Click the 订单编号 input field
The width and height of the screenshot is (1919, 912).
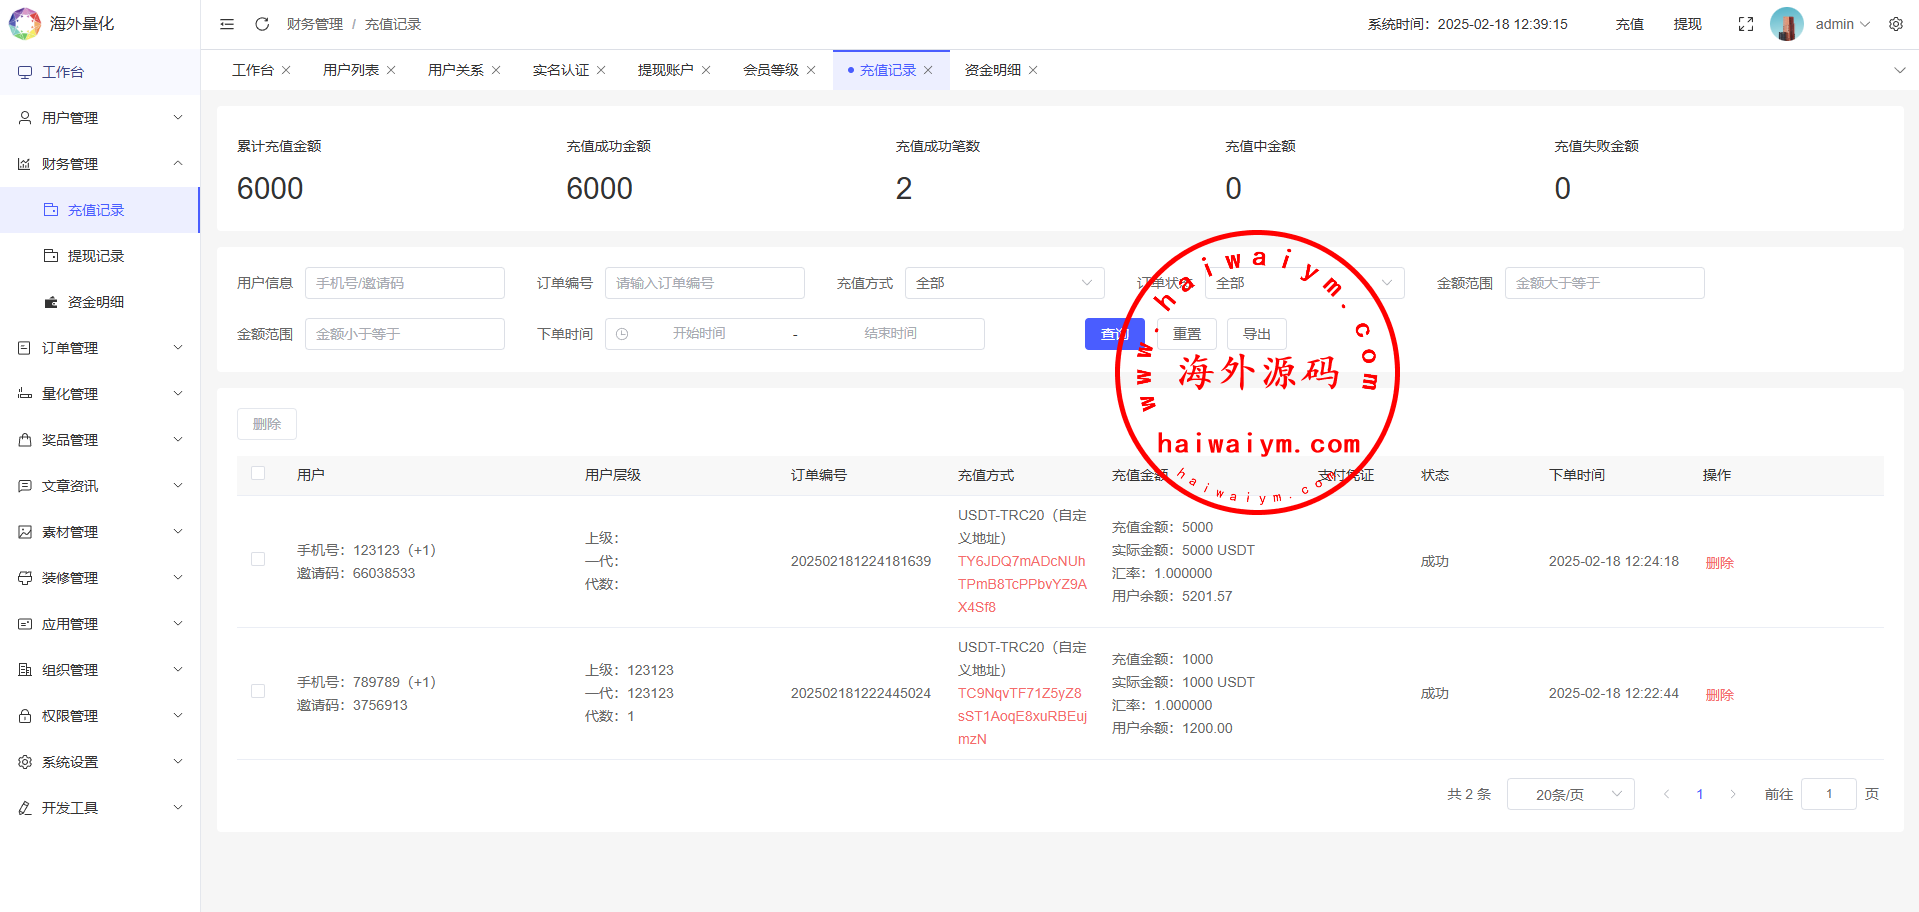704,283
